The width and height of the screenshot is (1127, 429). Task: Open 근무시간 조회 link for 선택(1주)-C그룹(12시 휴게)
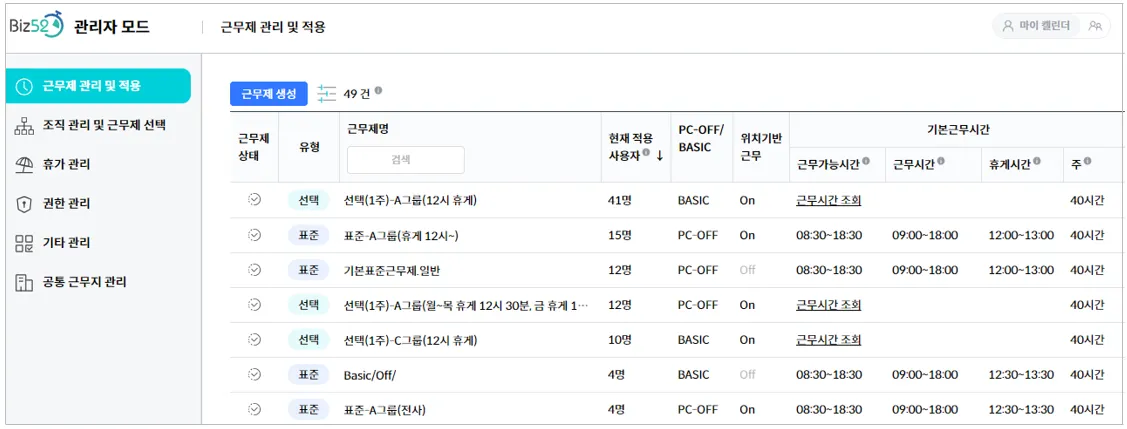point(828,340)
